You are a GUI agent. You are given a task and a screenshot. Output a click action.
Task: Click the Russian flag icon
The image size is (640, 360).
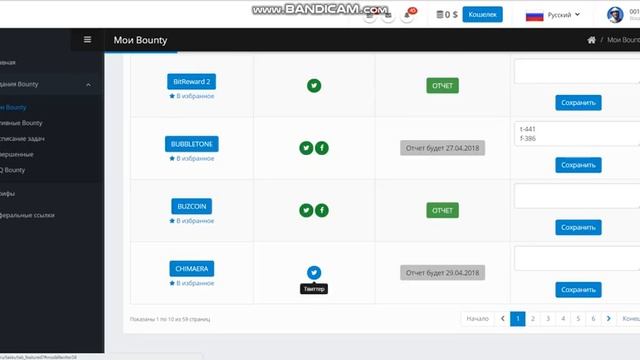click(534, 15)
